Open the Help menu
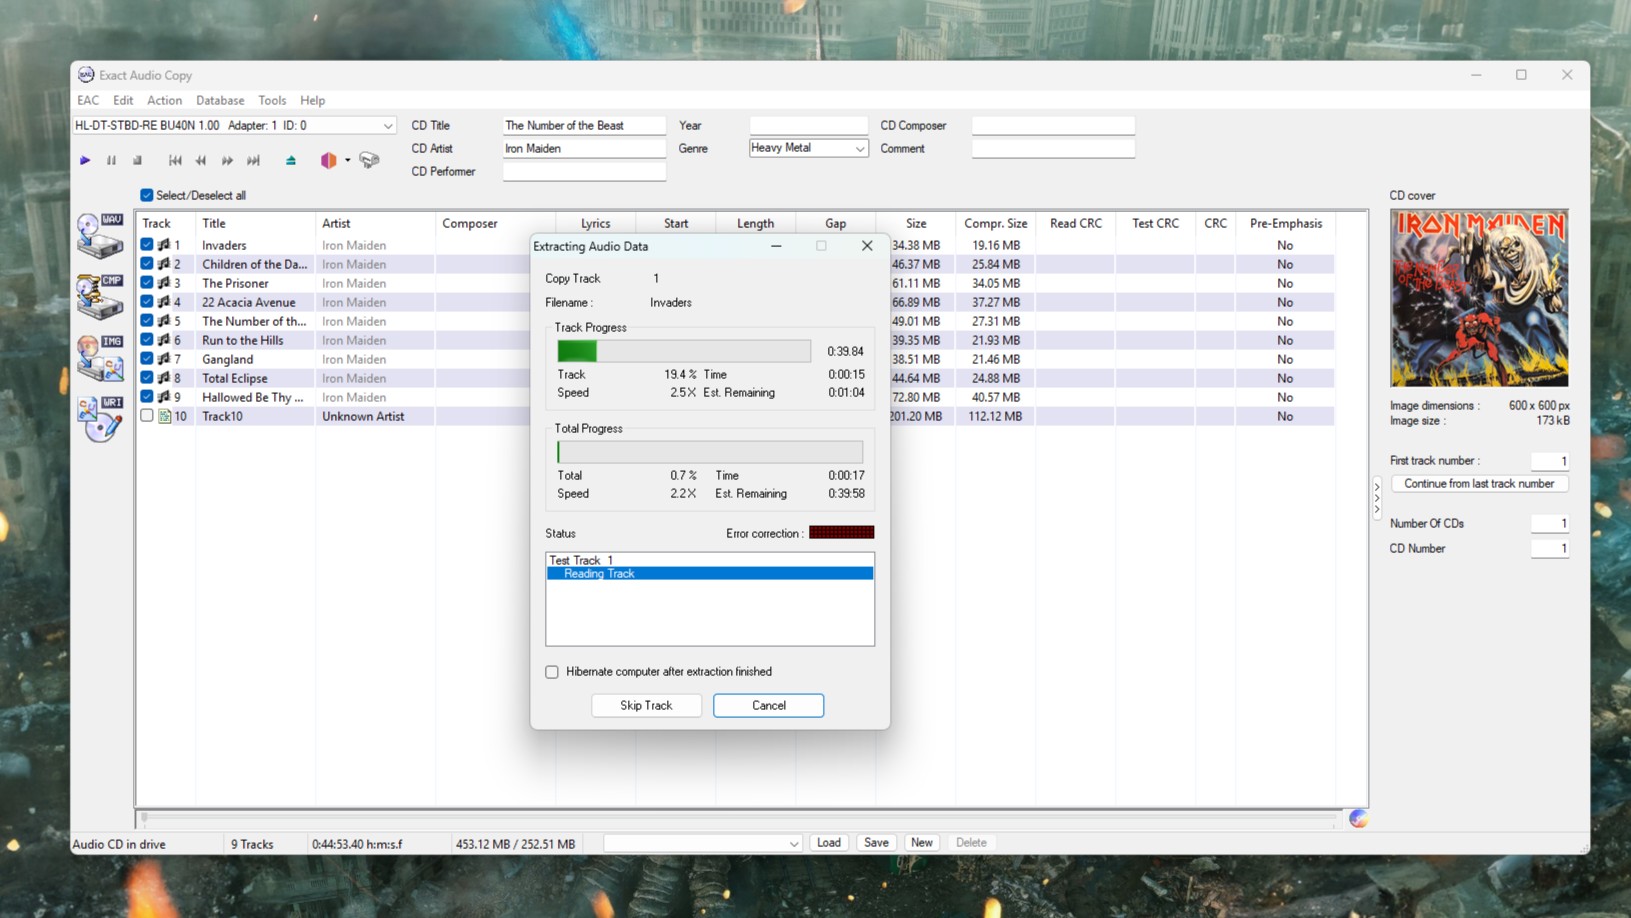1631x918 pixels. pyautogui.click(x=312, y=100)
